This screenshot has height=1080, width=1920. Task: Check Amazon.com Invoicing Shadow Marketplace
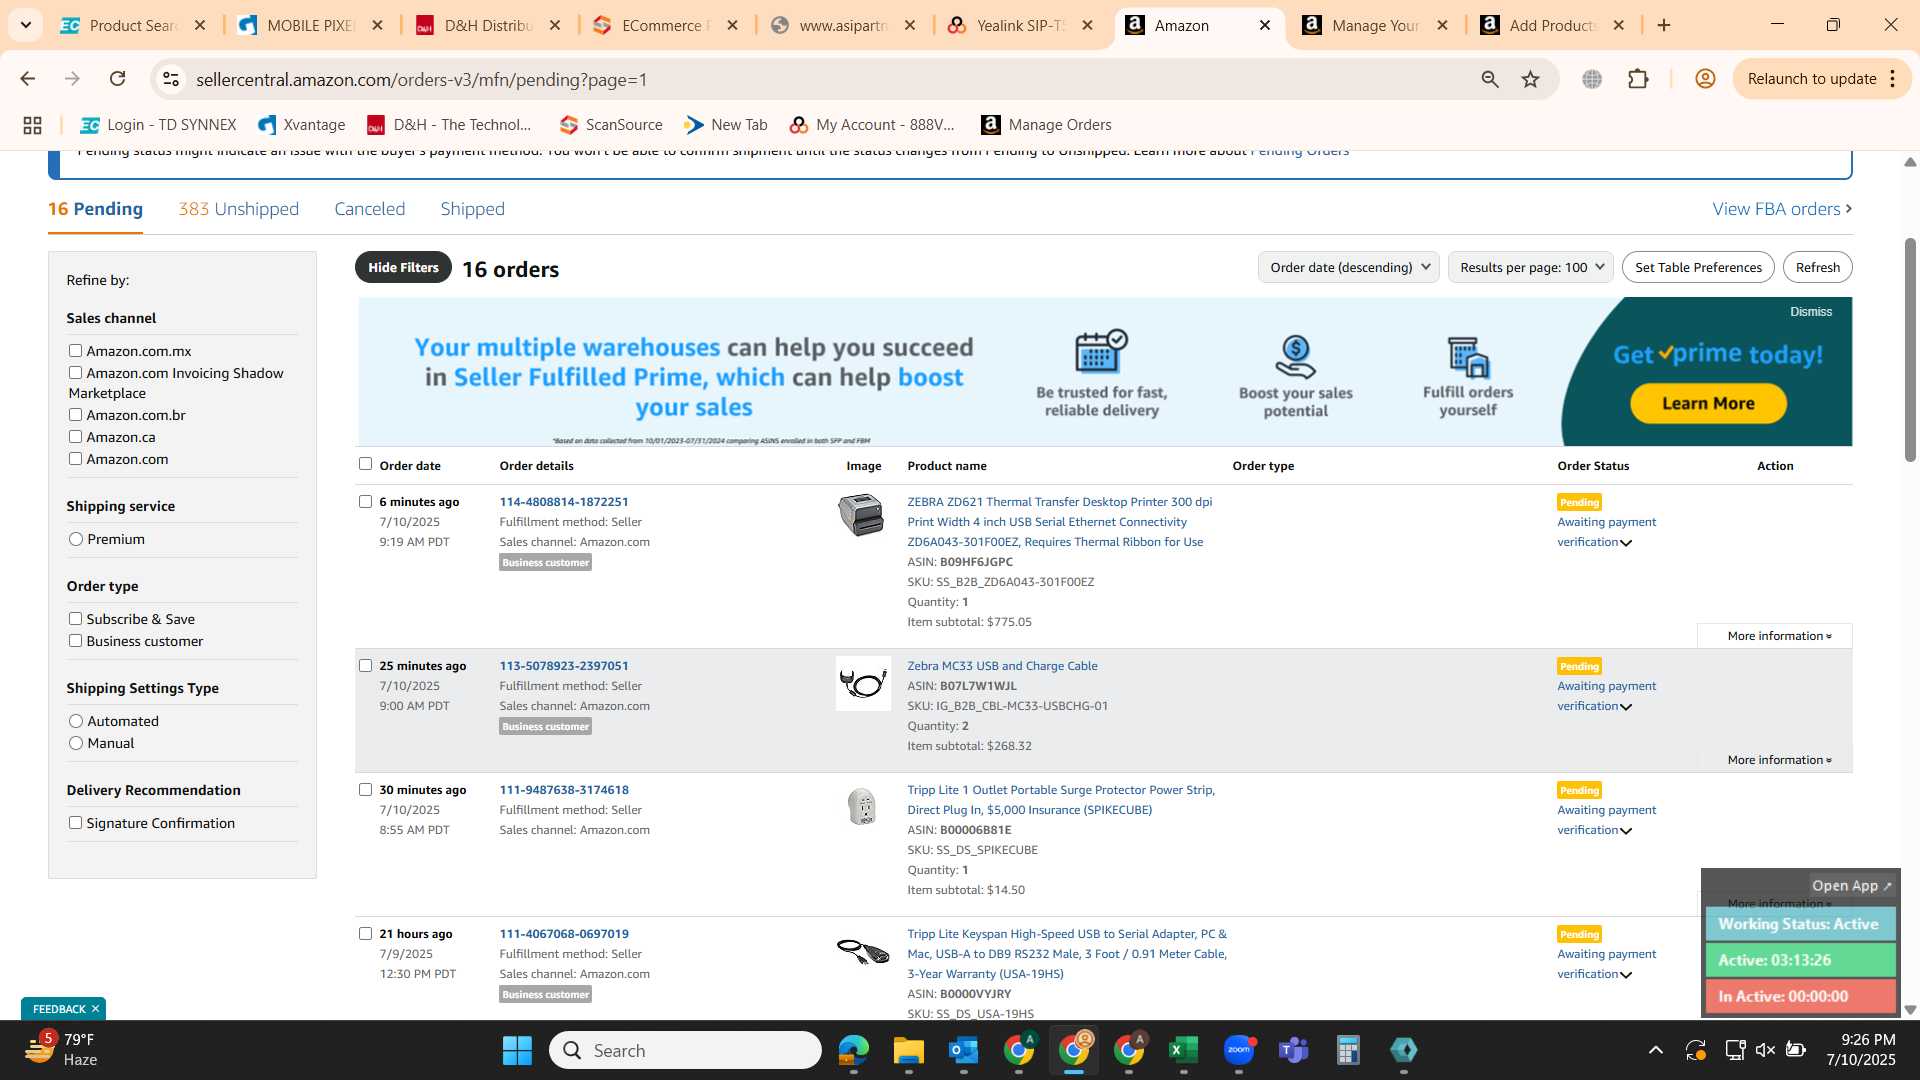(x=75, y=373)
